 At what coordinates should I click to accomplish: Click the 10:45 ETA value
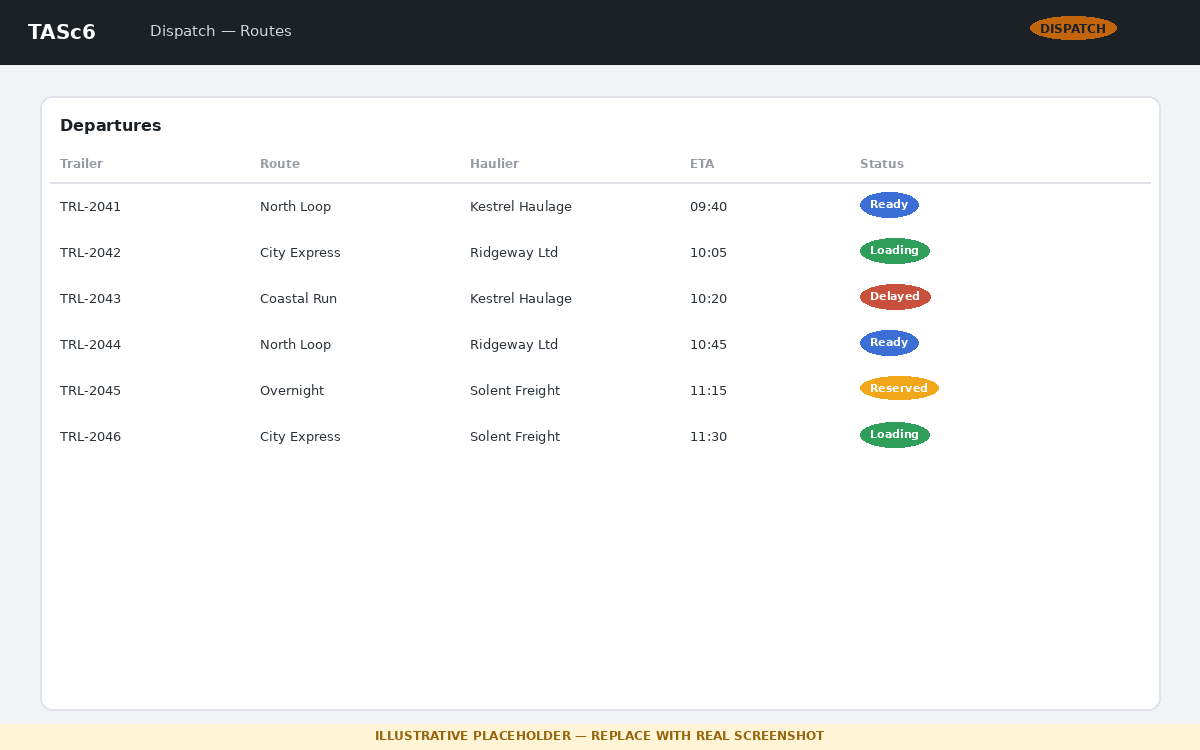(x=709, y=345)
